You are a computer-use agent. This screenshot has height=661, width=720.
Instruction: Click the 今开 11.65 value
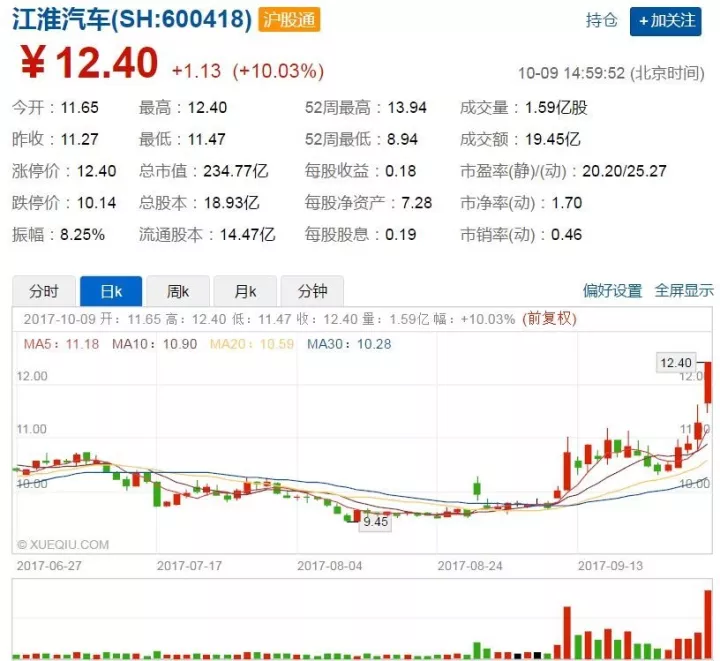79,107
